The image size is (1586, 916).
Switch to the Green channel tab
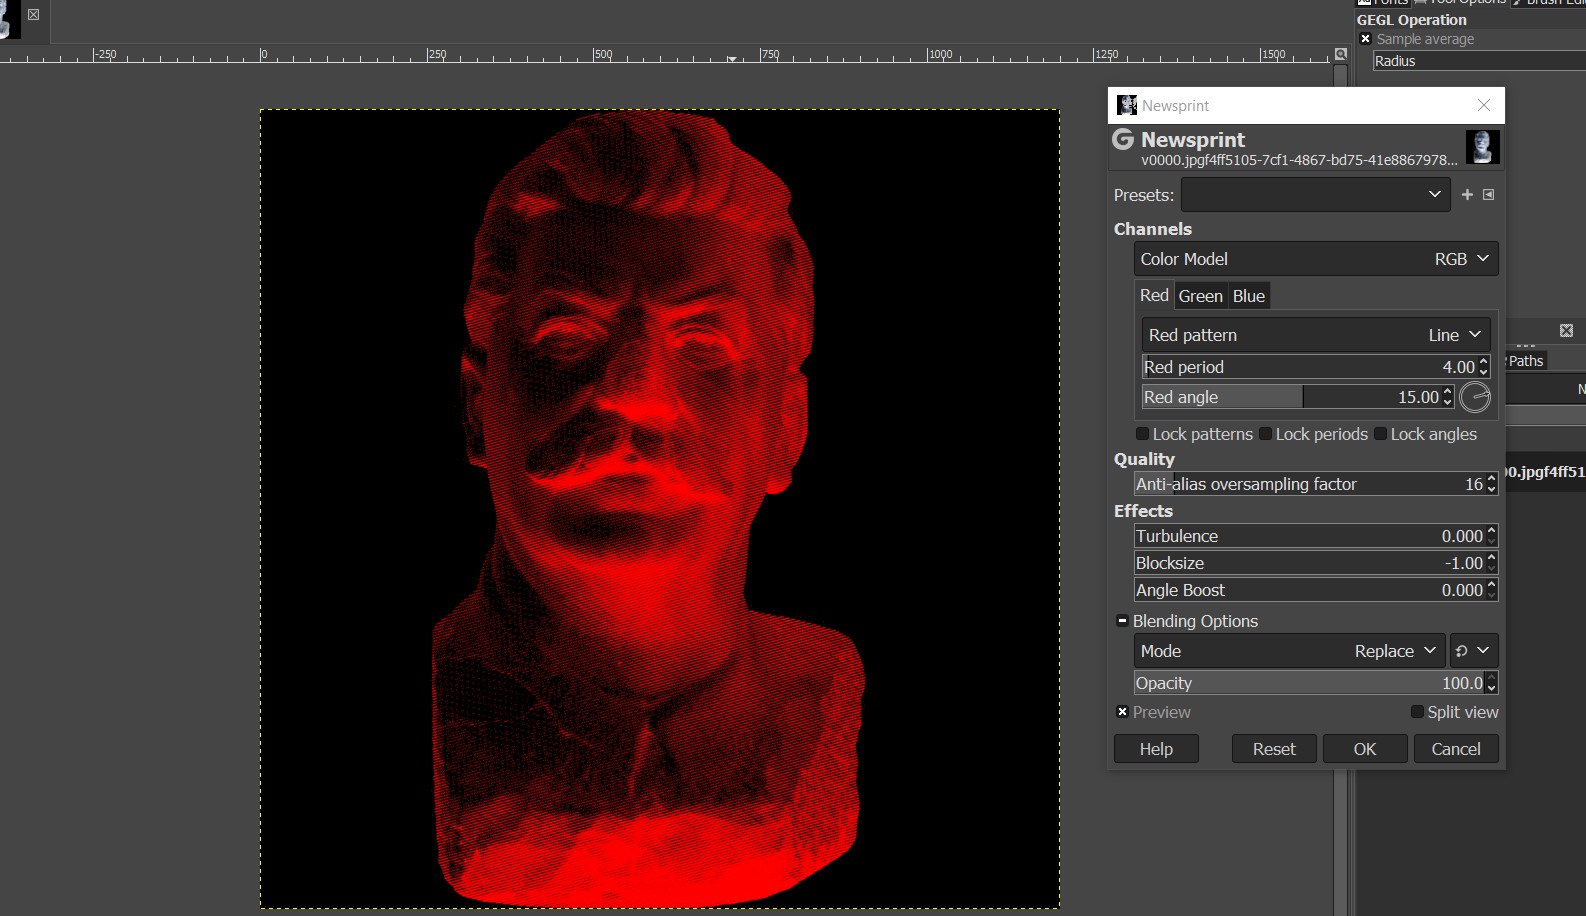(x=1200, y=296)
